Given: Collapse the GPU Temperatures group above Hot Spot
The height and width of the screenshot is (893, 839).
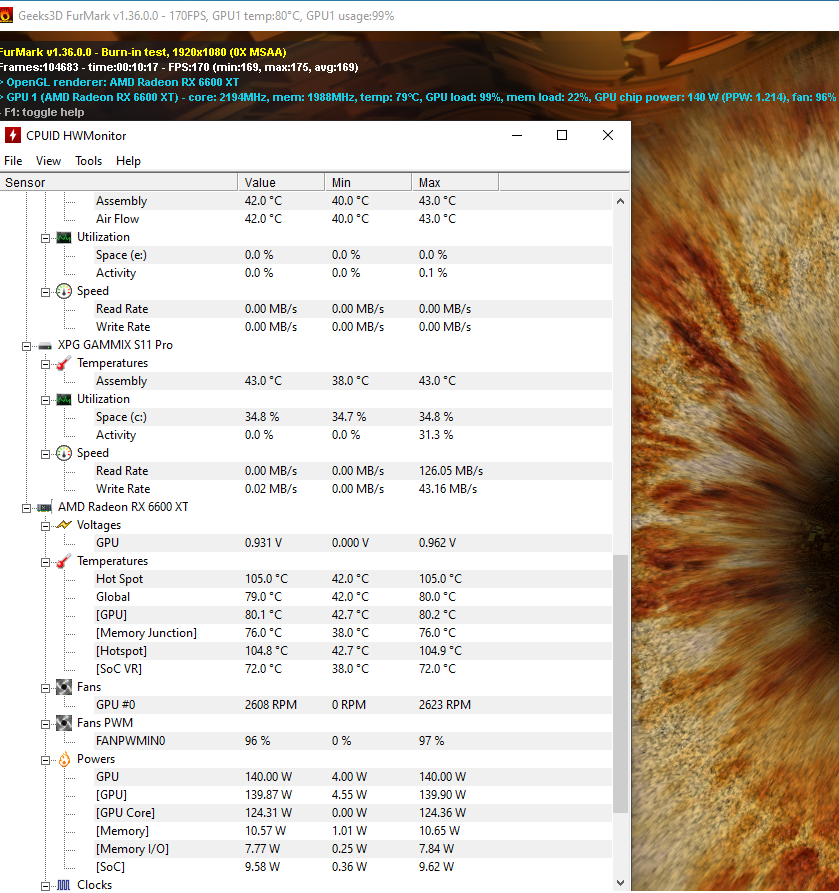Looking at the screenshot, I should (x=46, y=563).
